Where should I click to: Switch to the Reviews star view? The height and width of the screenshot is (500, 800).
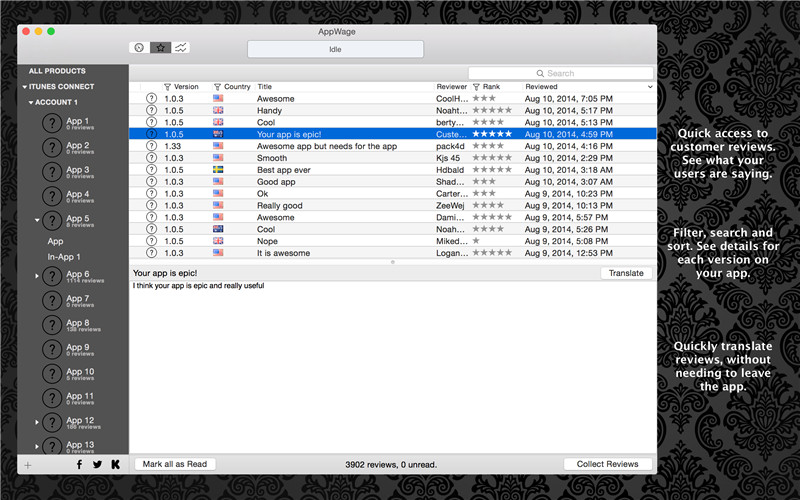coord(160,47)
